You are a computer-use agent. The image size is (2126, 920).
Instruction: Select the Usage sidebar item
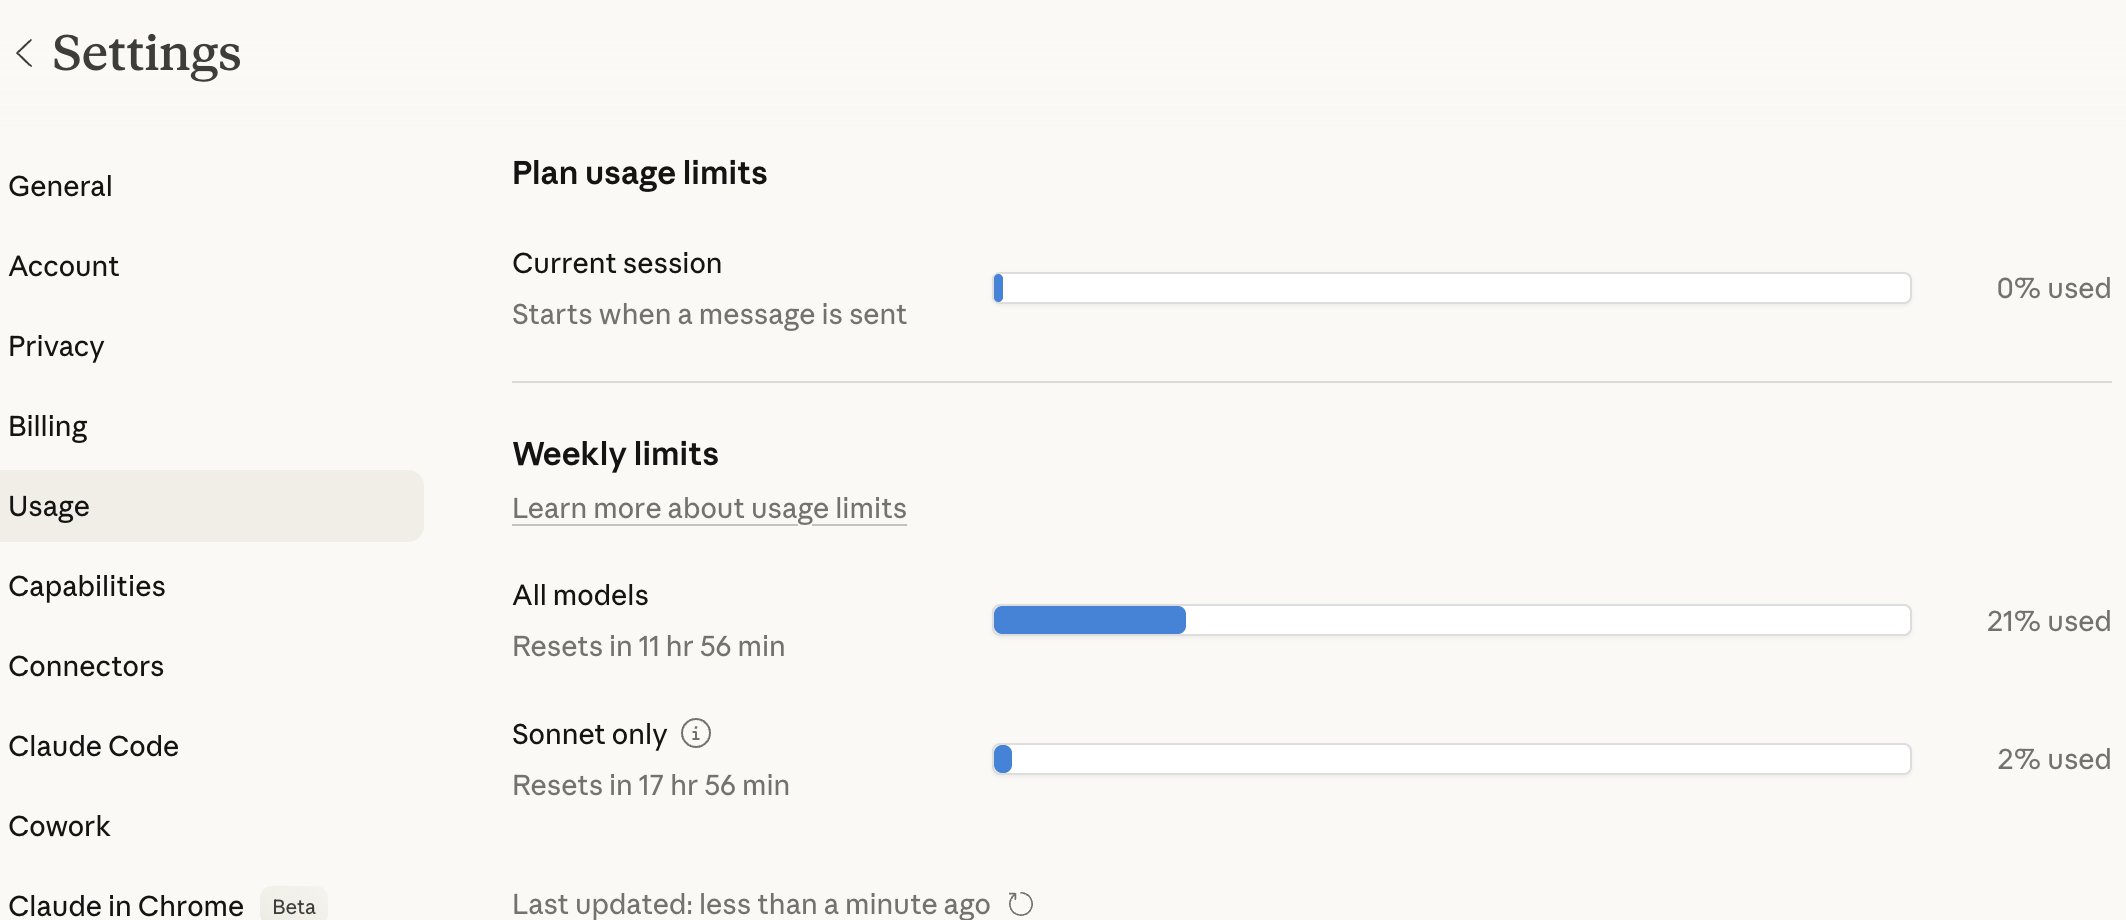(x=50, y=506)
